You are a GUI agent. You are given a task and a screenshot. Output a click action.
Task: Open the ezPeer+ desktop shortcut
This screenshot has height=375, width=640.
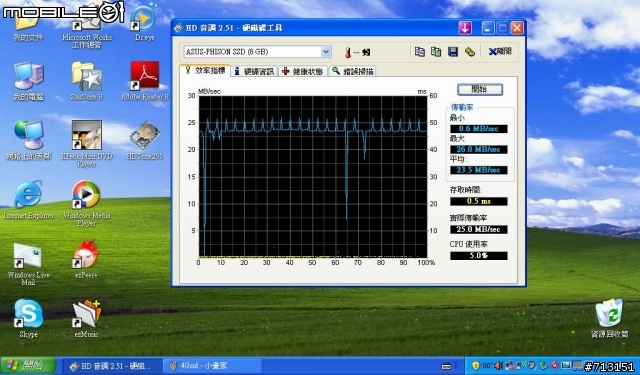click(x=87, y=259)
